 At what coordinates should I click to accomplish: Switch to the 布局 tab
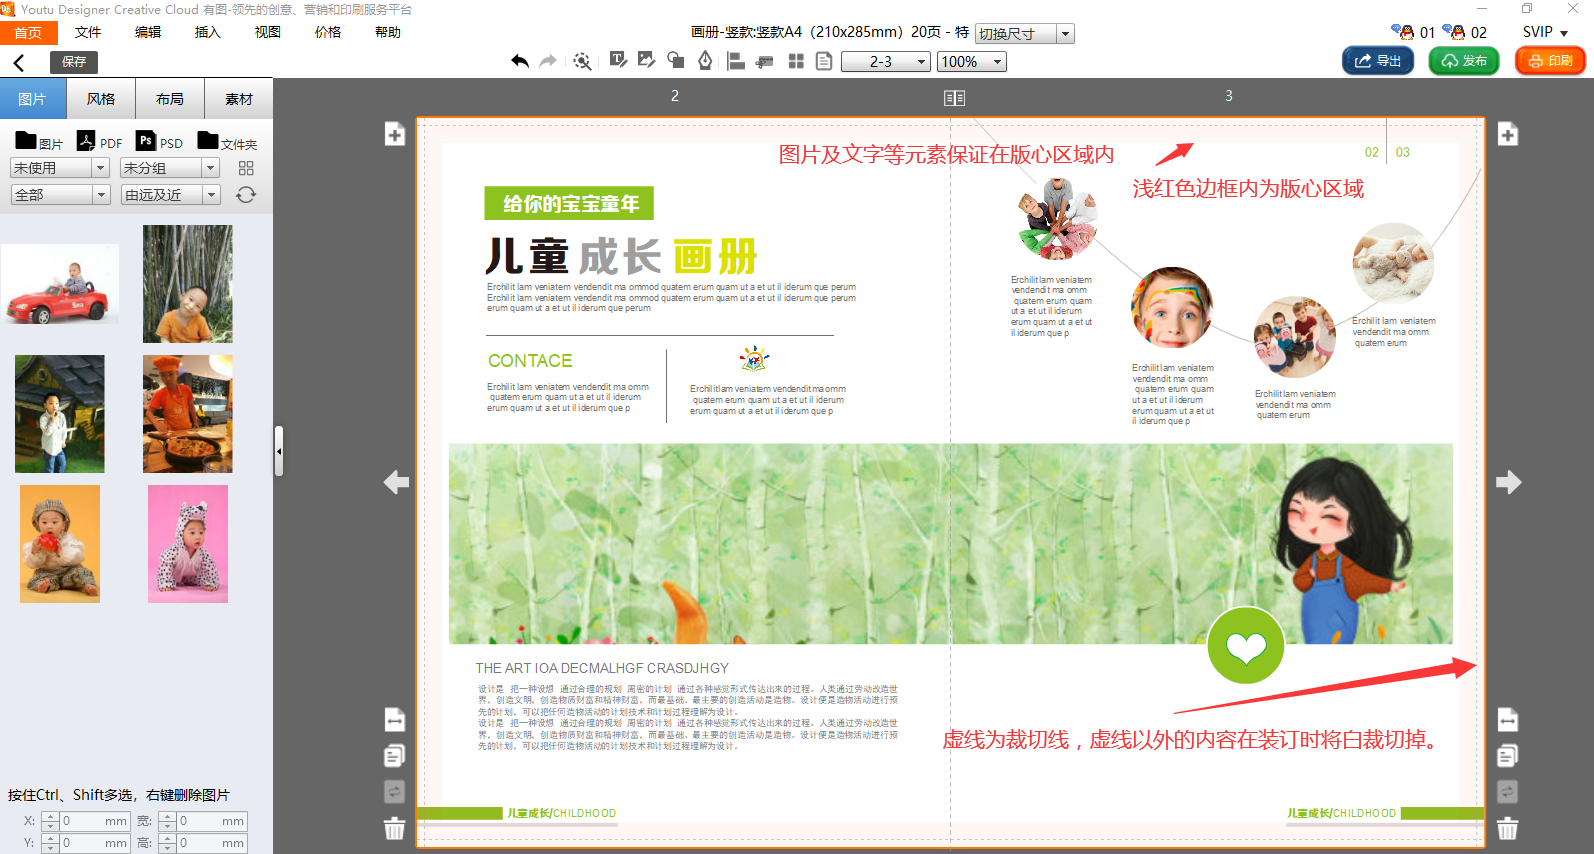[170, 99]
